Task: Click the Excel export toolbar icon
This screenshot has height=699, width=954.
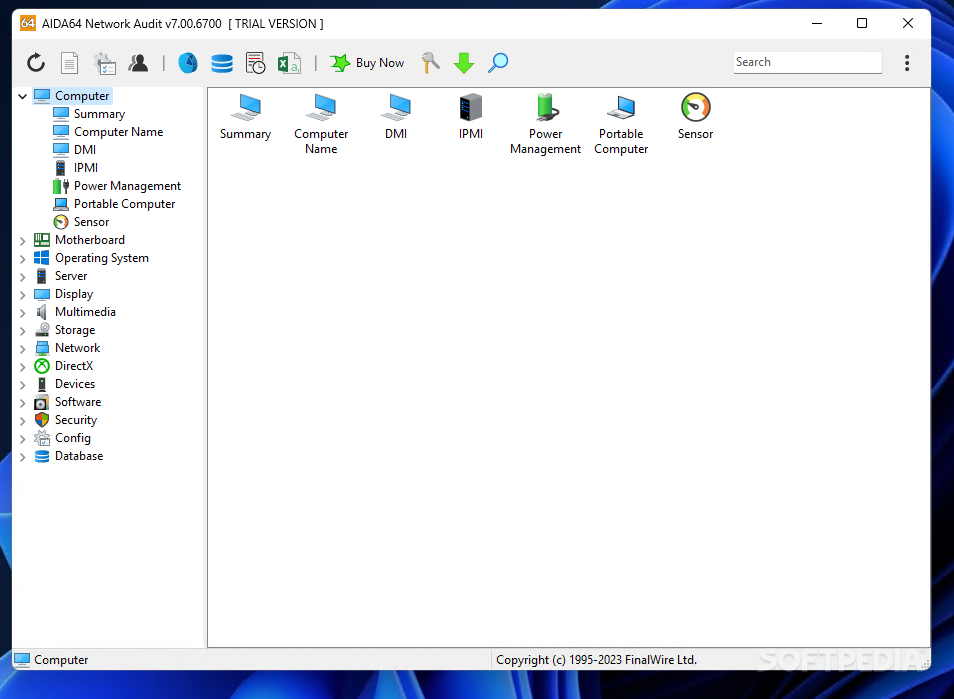Action: (289, 63)
